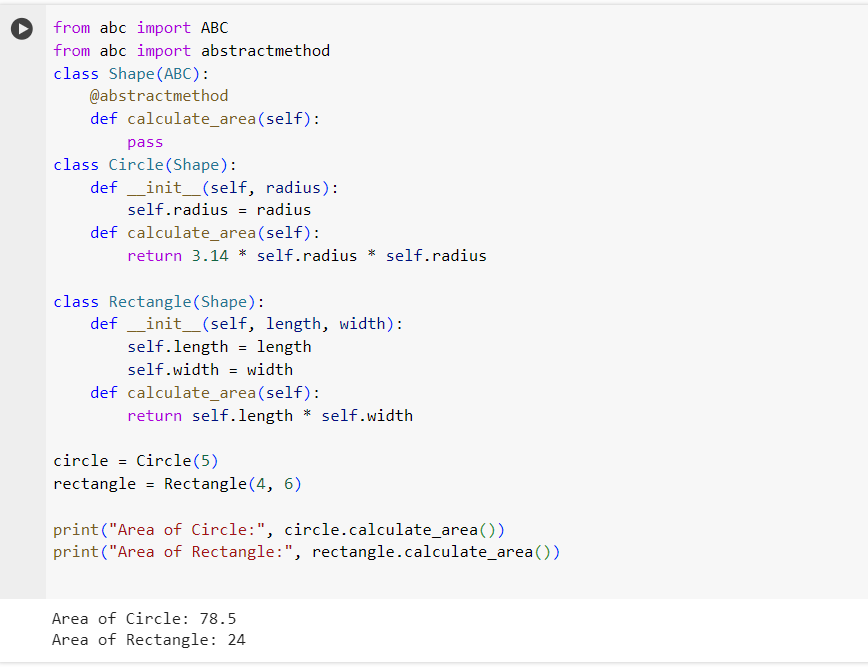Click the gray cell gutter margin

(22, 300)
